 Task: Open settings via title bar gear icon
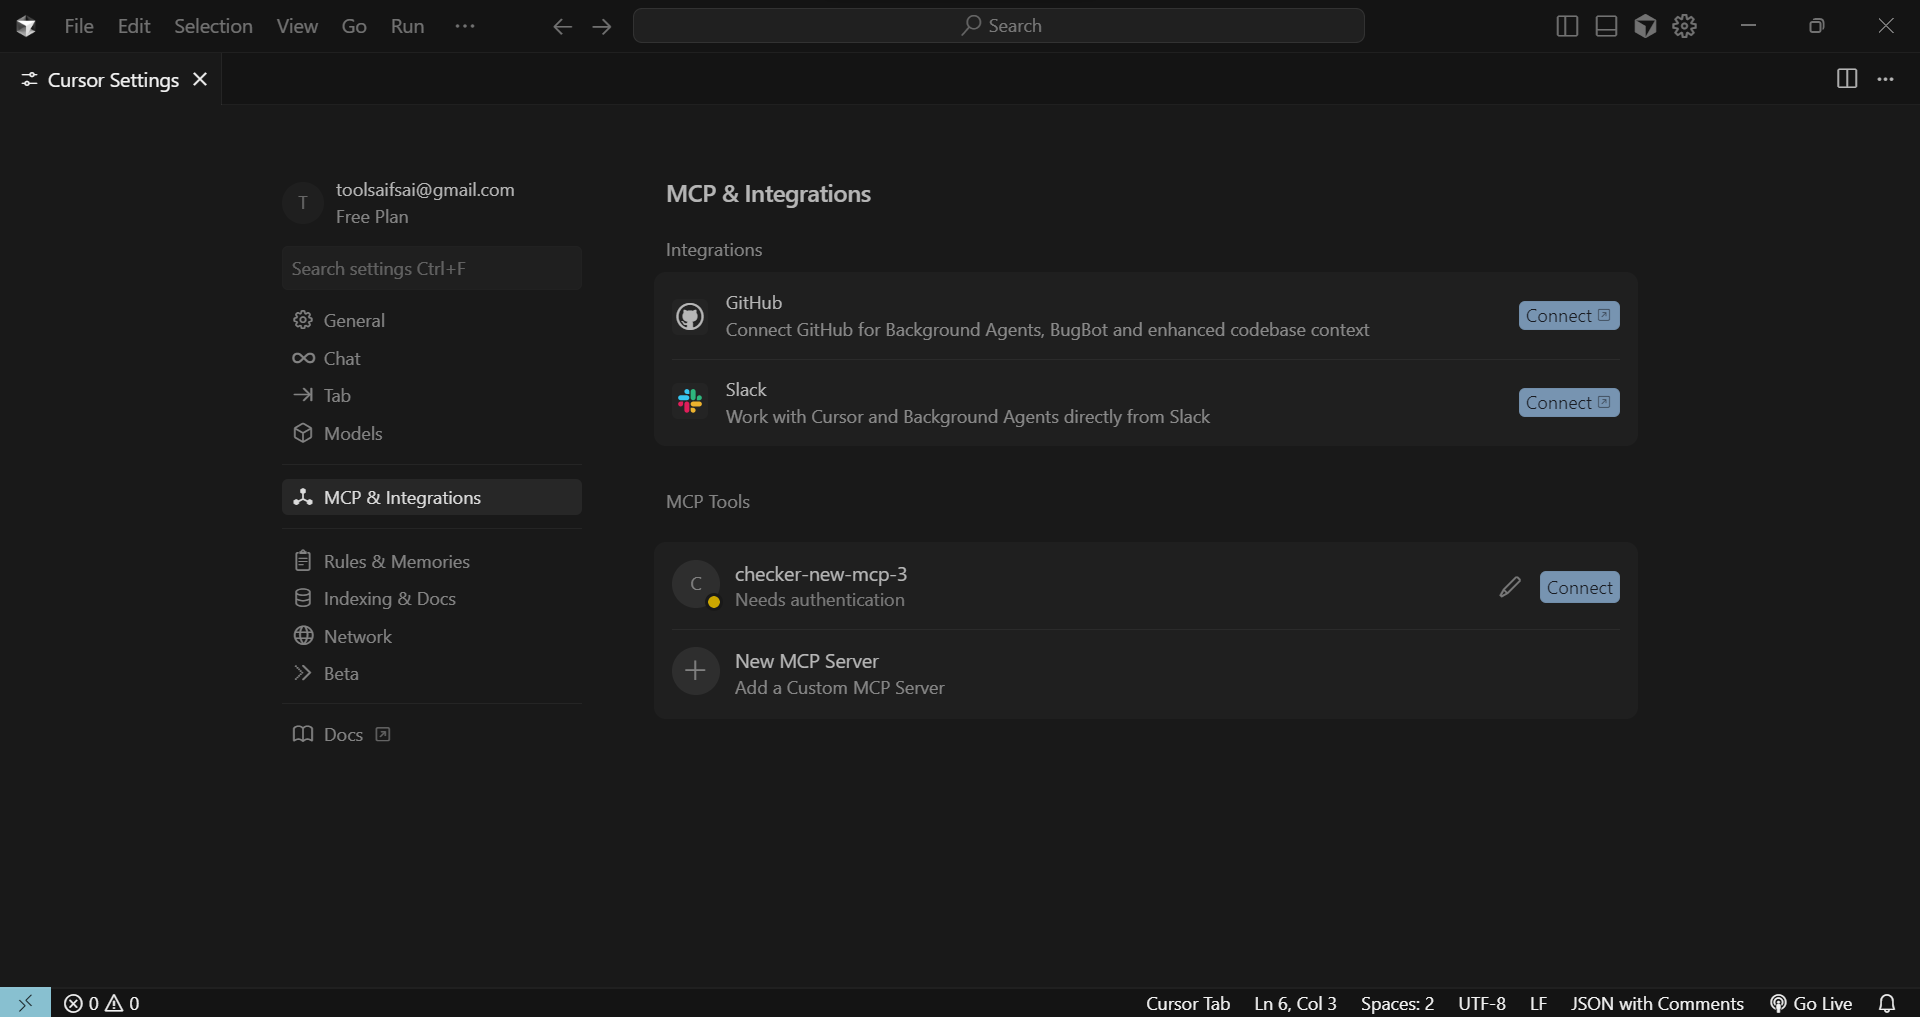[x=1685, y=26]
